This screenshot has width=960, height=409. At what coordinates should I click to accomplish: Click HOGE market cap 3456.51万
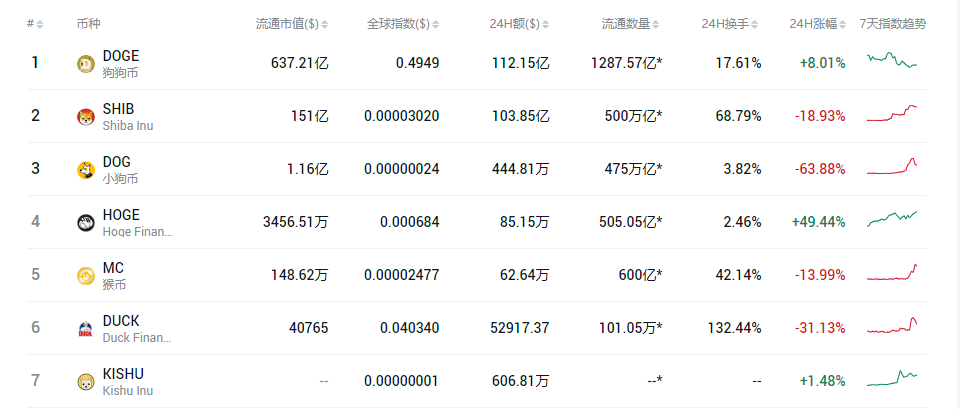[296, 222]
